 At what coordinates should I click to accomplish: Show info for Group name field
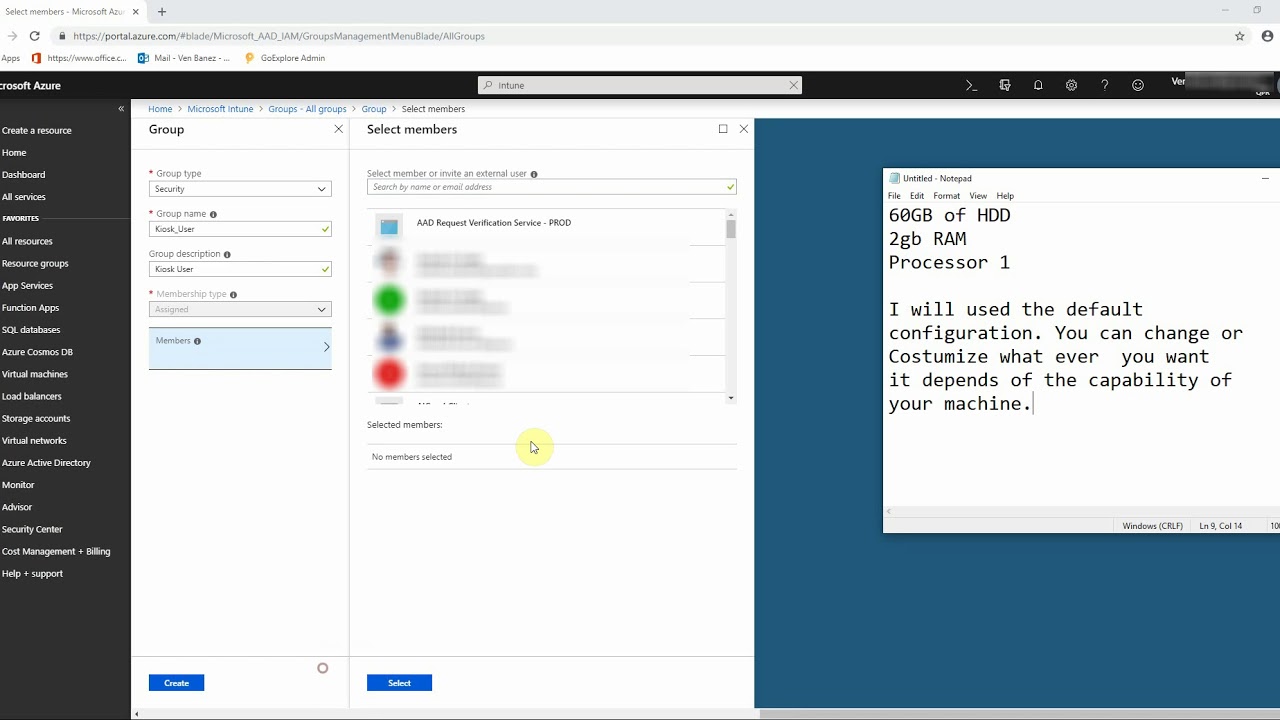(213, 214)
